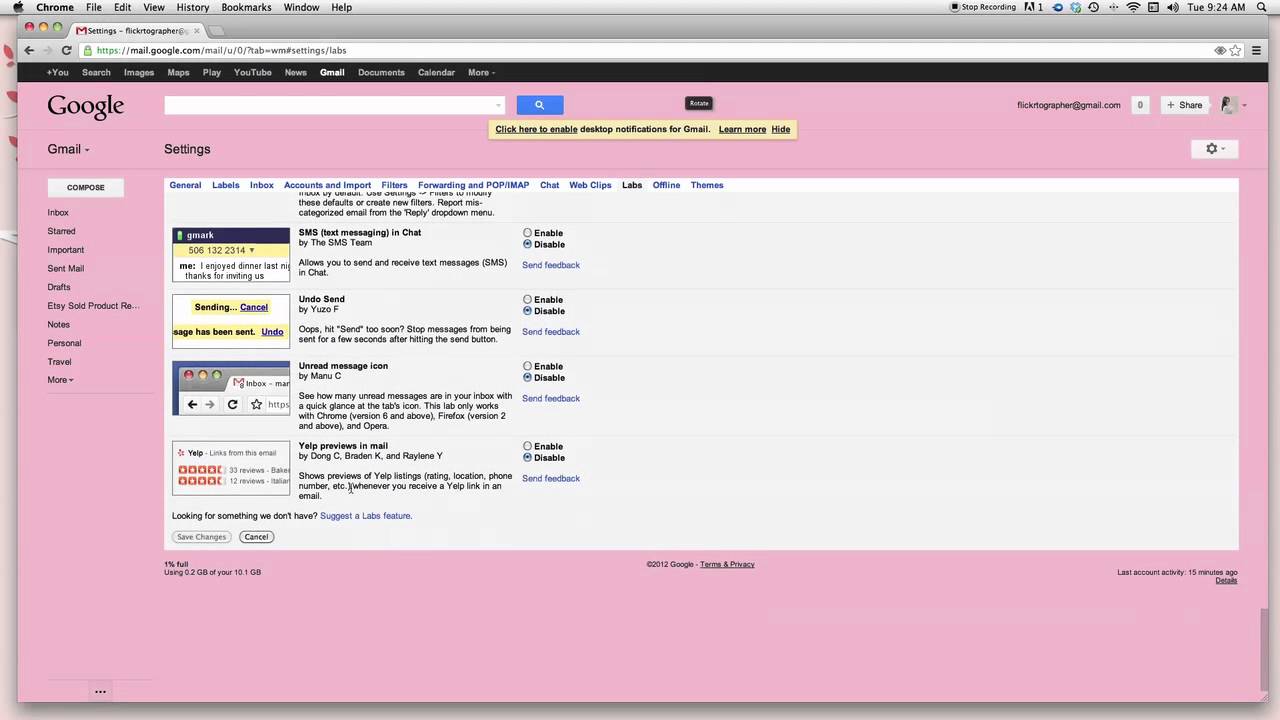
Task: Click the Share button
Action: pos(1185,105)
